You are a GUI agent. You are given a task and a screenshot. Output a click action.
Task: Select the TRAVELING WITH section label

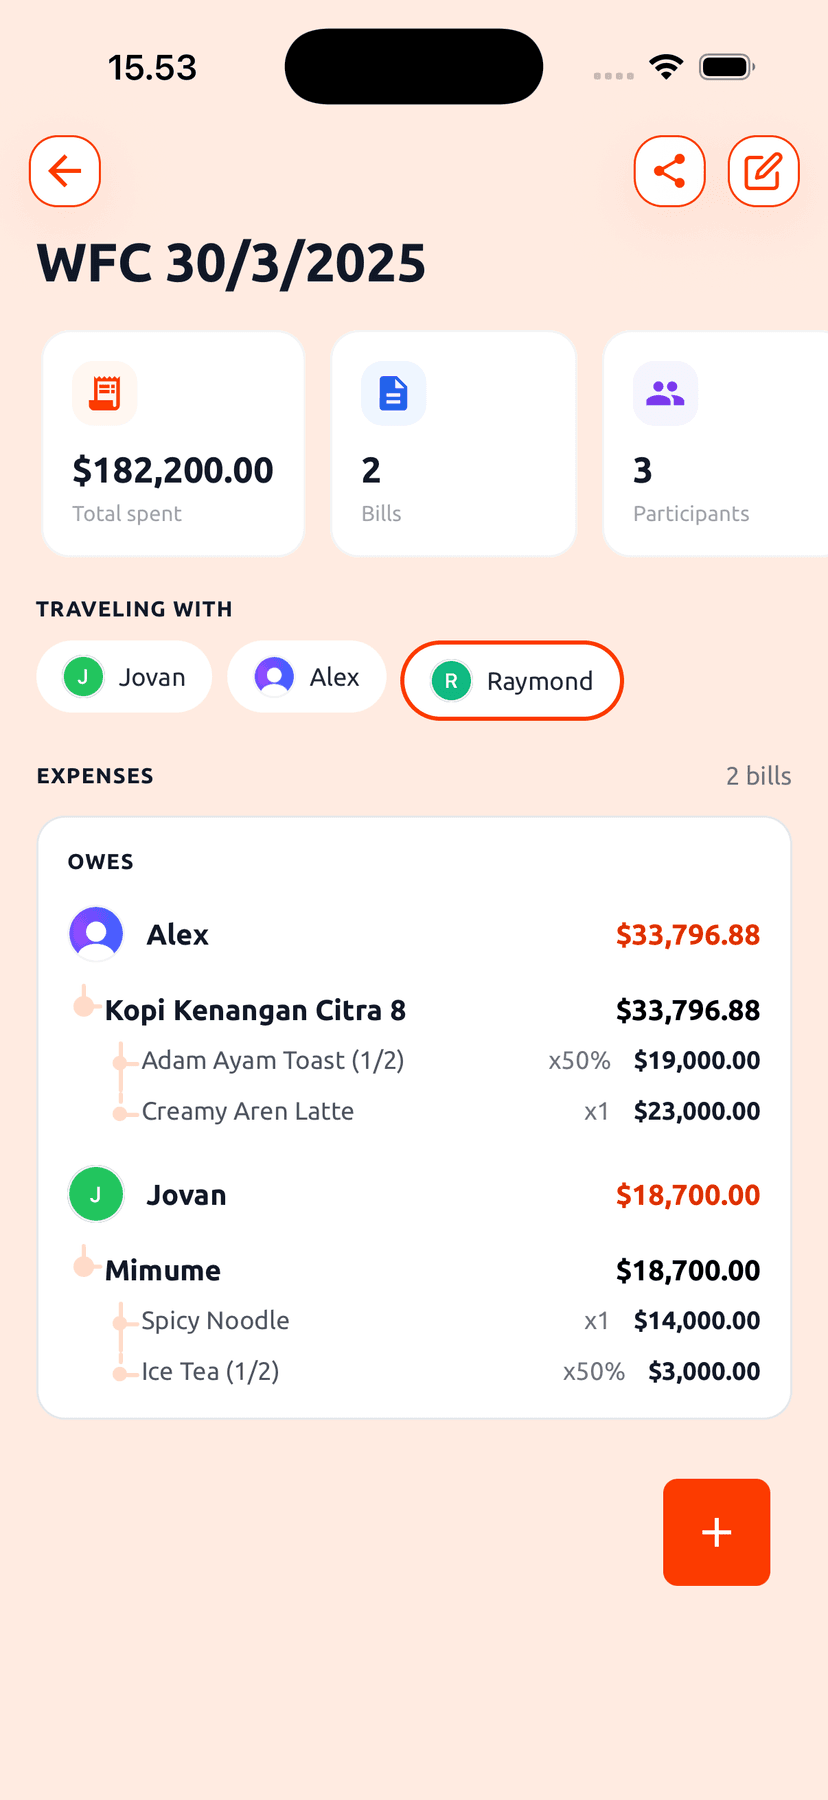pos(134,608)
